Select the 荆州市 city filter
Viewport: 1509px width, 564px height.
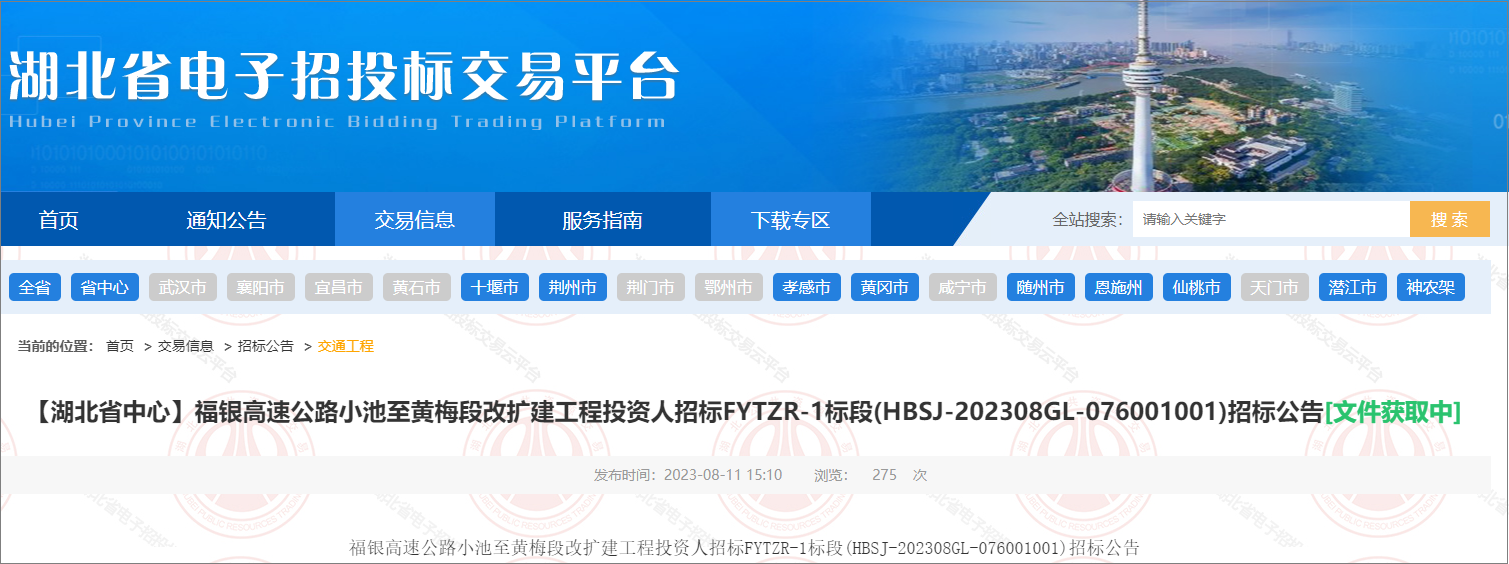click(573, 288)
